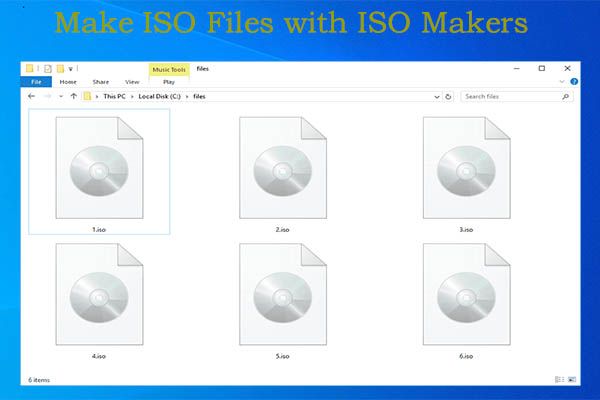The image size is (600, 400).
Task: Expand the ribbon with the chevron
Action: pos(562,82)
